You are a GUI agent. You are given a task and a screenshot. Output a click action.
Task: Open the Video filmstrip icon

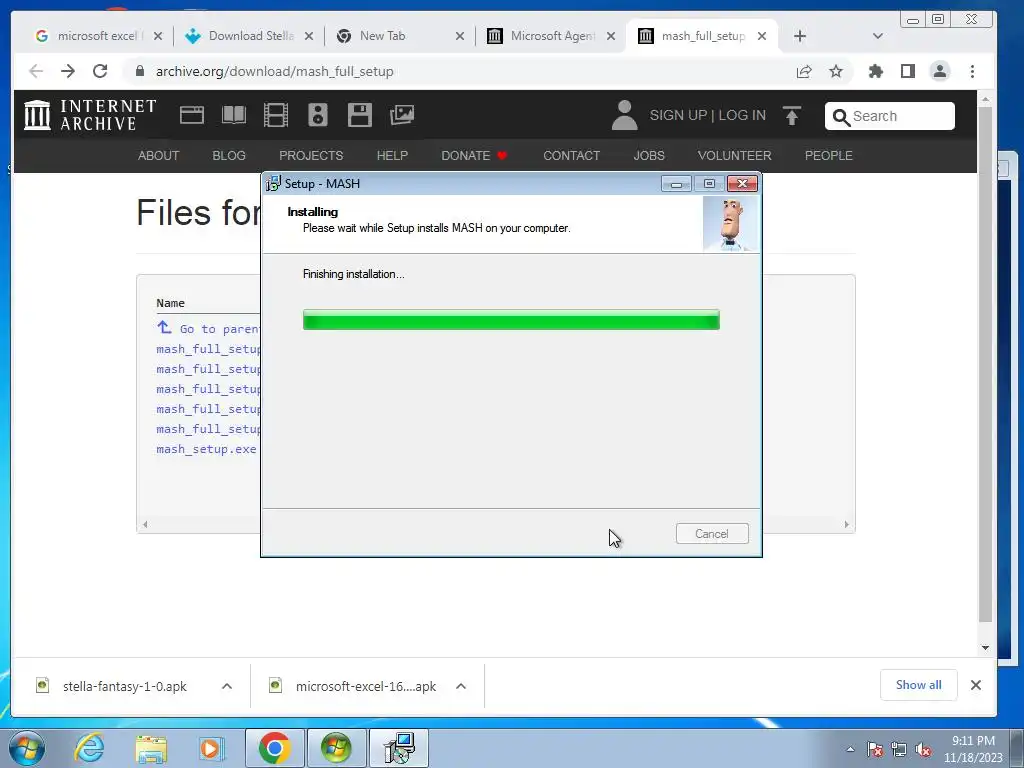(x=276, y=115)
